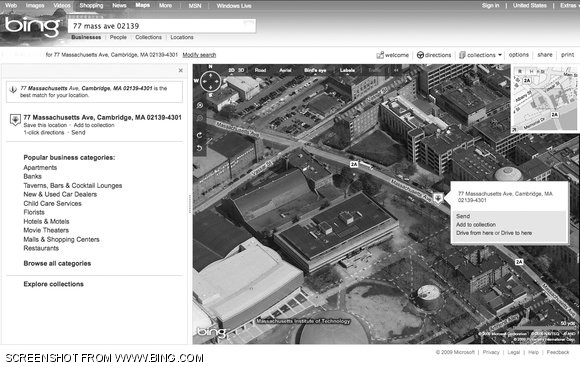Click Send in the map popup
580x366 pixels.
[463, 216]
